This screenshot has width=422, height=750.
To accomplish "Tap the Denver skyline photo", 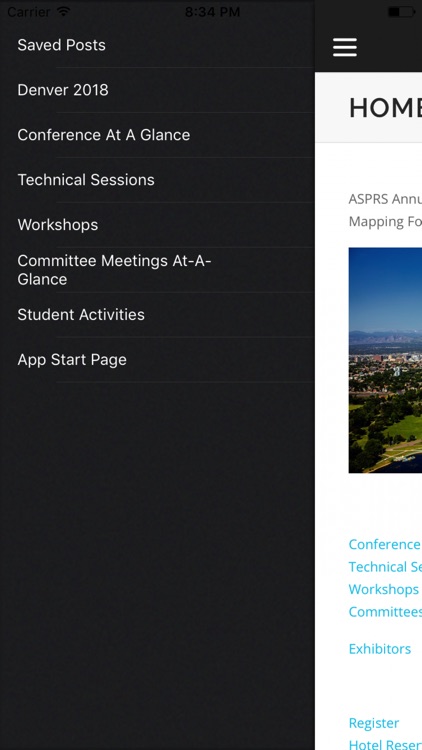I will click(385, 360).
